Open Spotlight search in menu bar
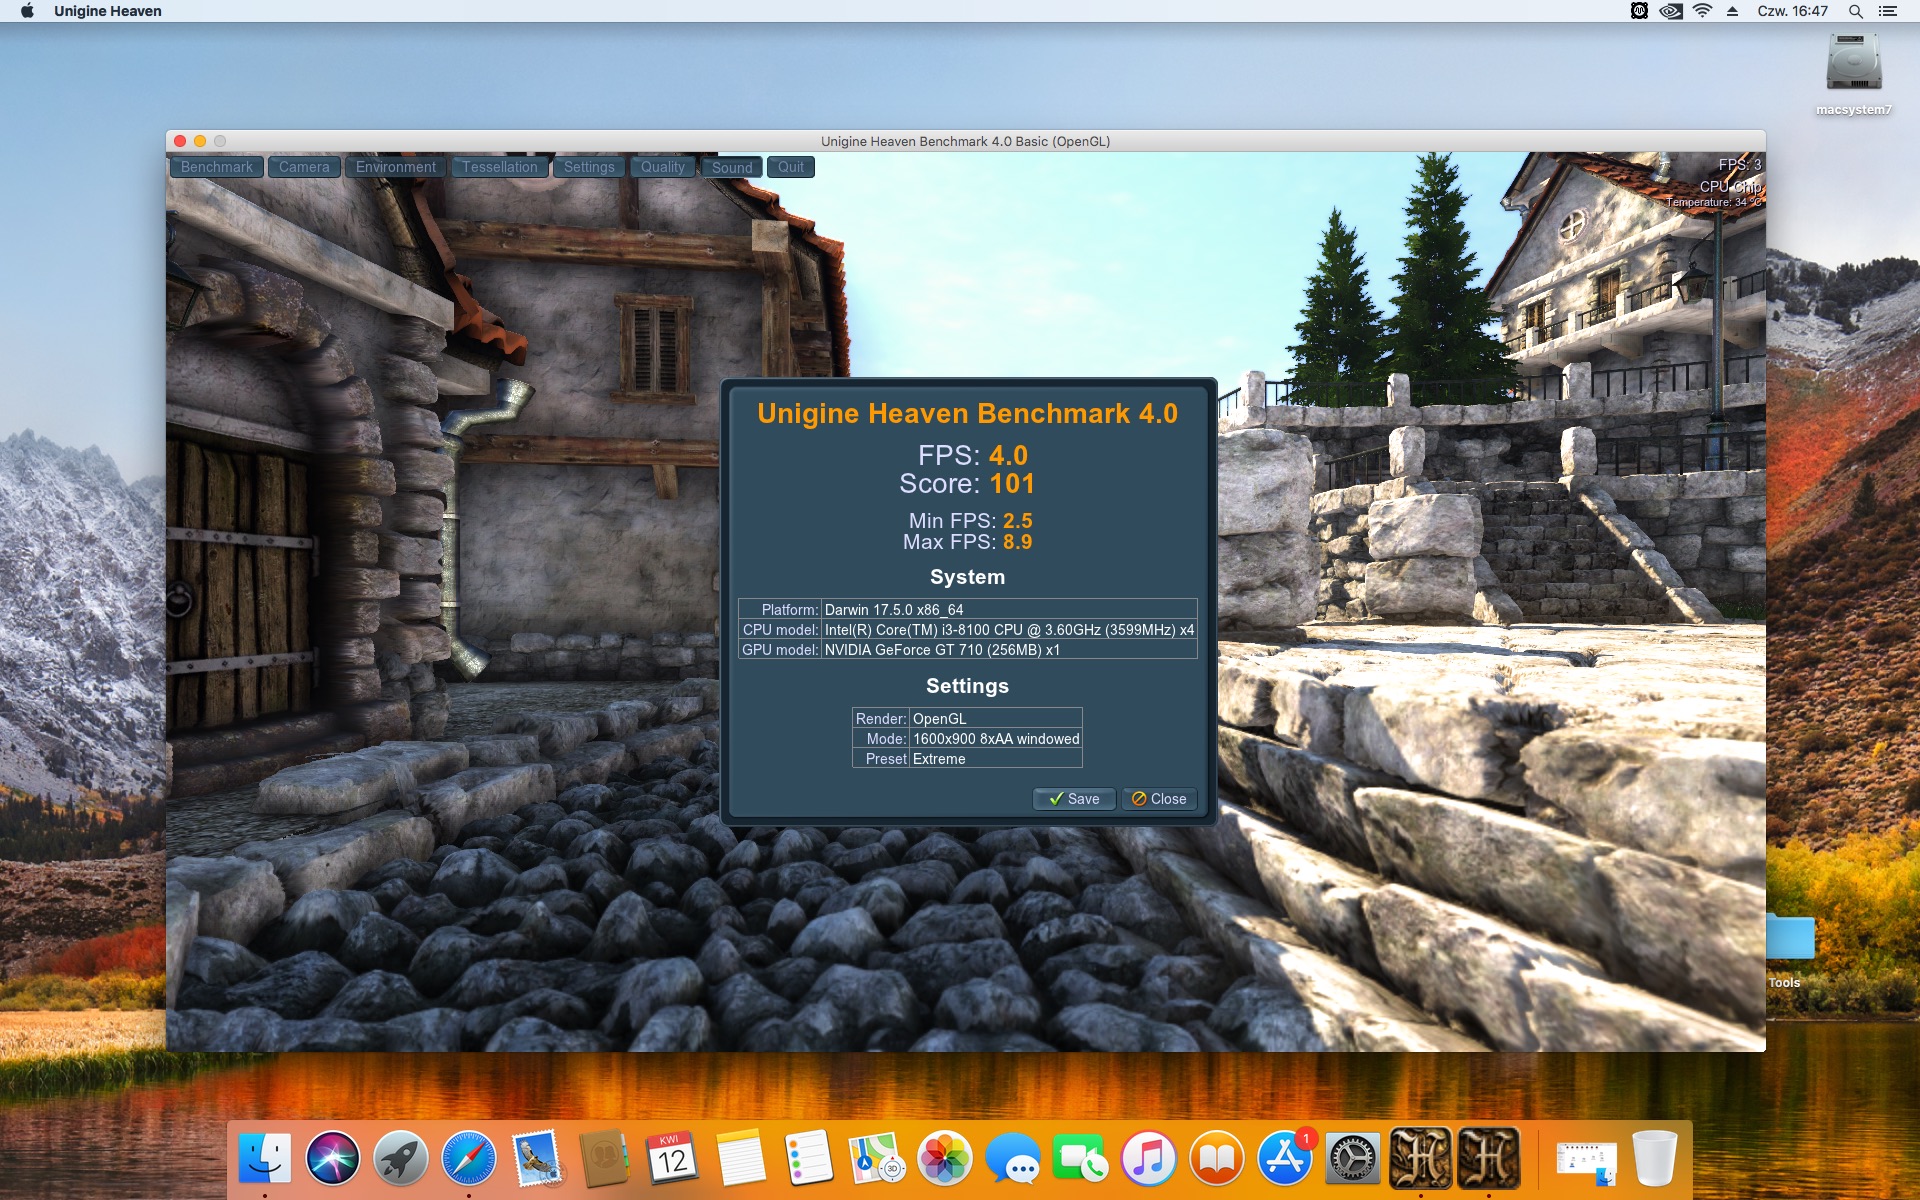The height and width of the screenshot is (1200, 1920). (1855, 11)
